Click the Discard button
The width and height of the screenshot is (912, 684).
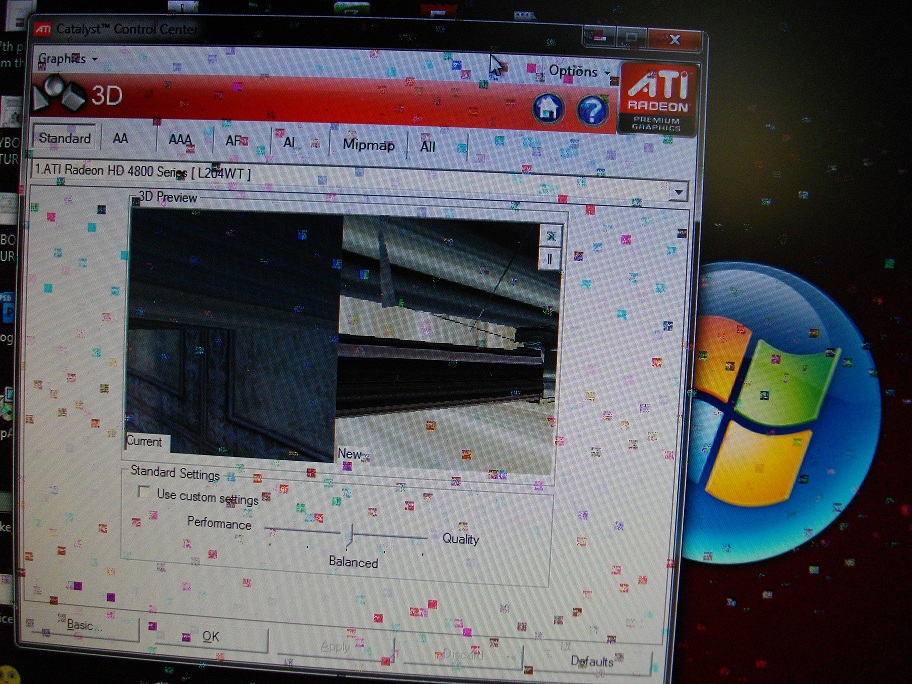click(463, 655)
